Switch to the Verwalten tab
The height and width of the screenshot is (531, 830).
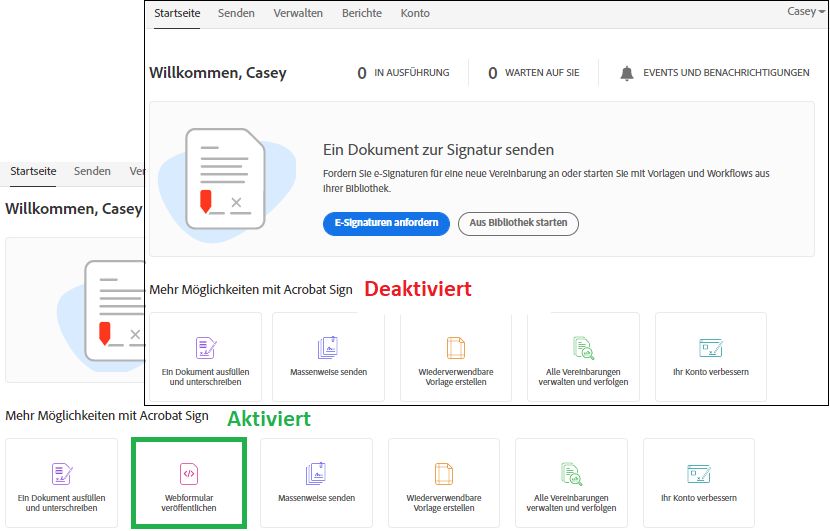(298, 13)
